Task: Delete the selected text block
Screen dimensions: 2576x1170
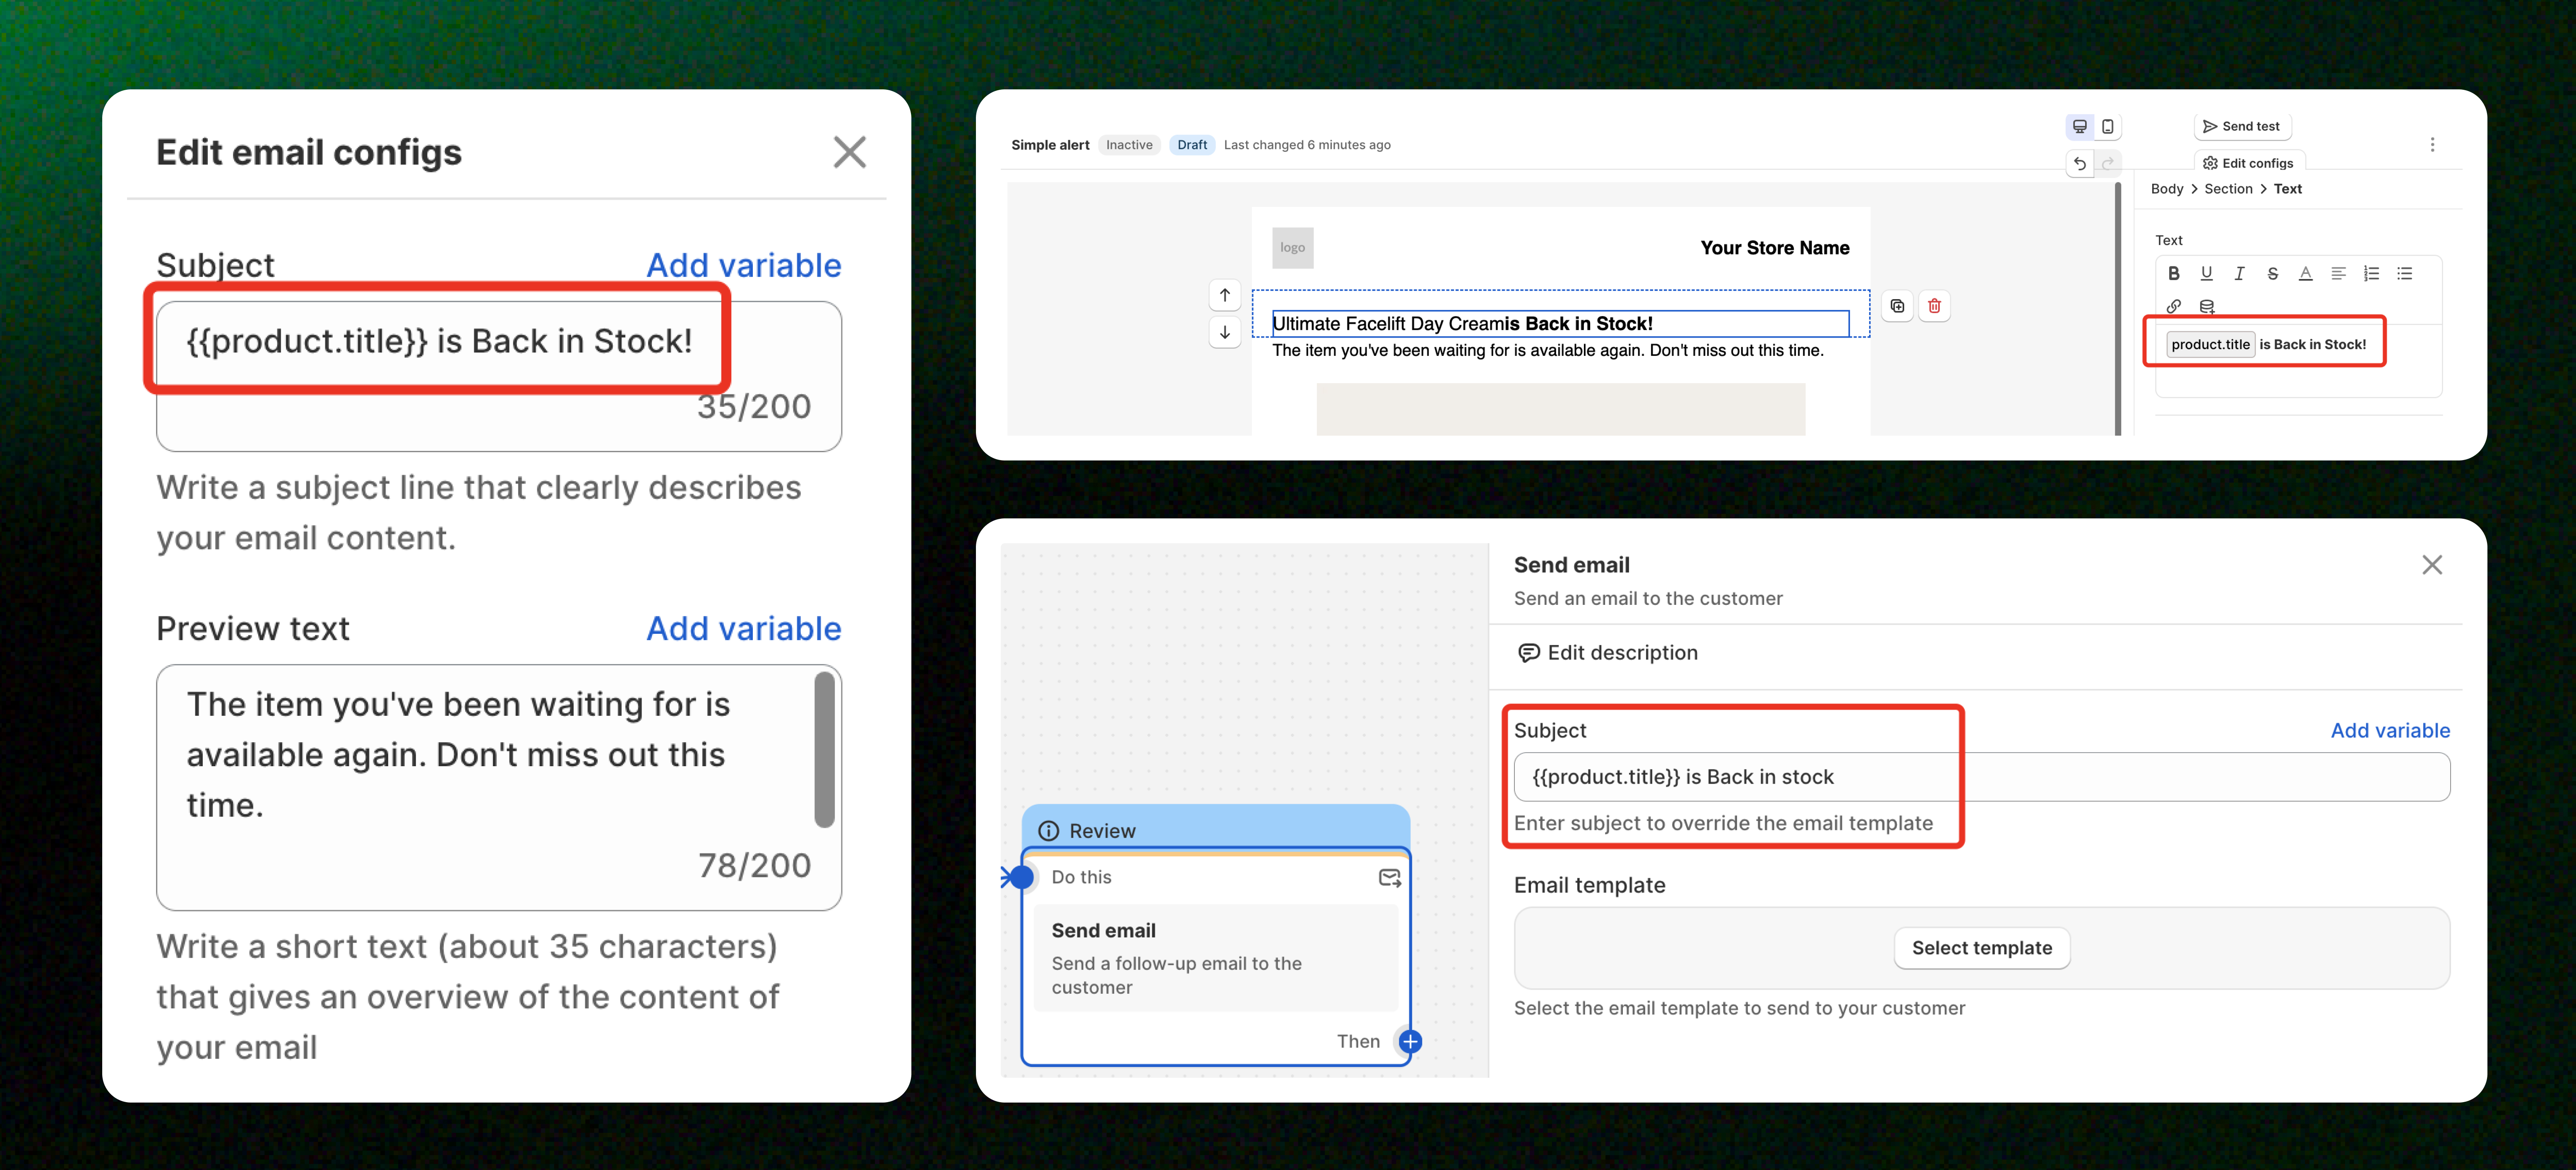Action: click(x=1934, y=306)
